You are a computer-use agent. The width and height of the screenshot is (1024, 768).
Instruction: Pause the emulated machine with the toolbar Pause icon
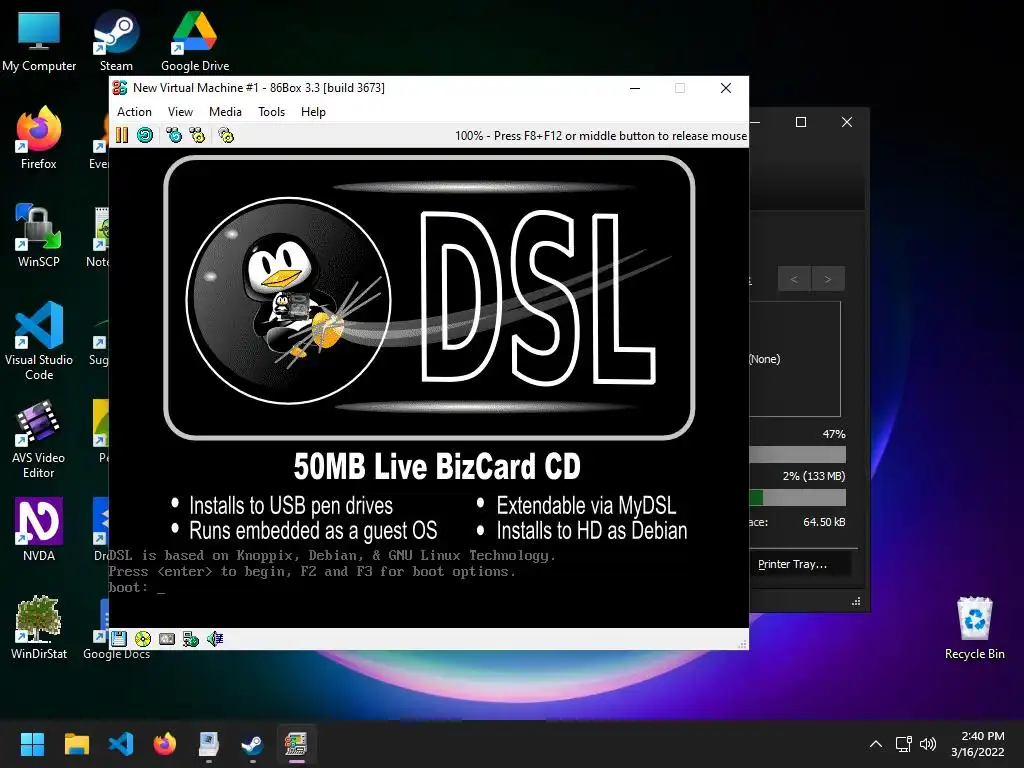[122, 135]
